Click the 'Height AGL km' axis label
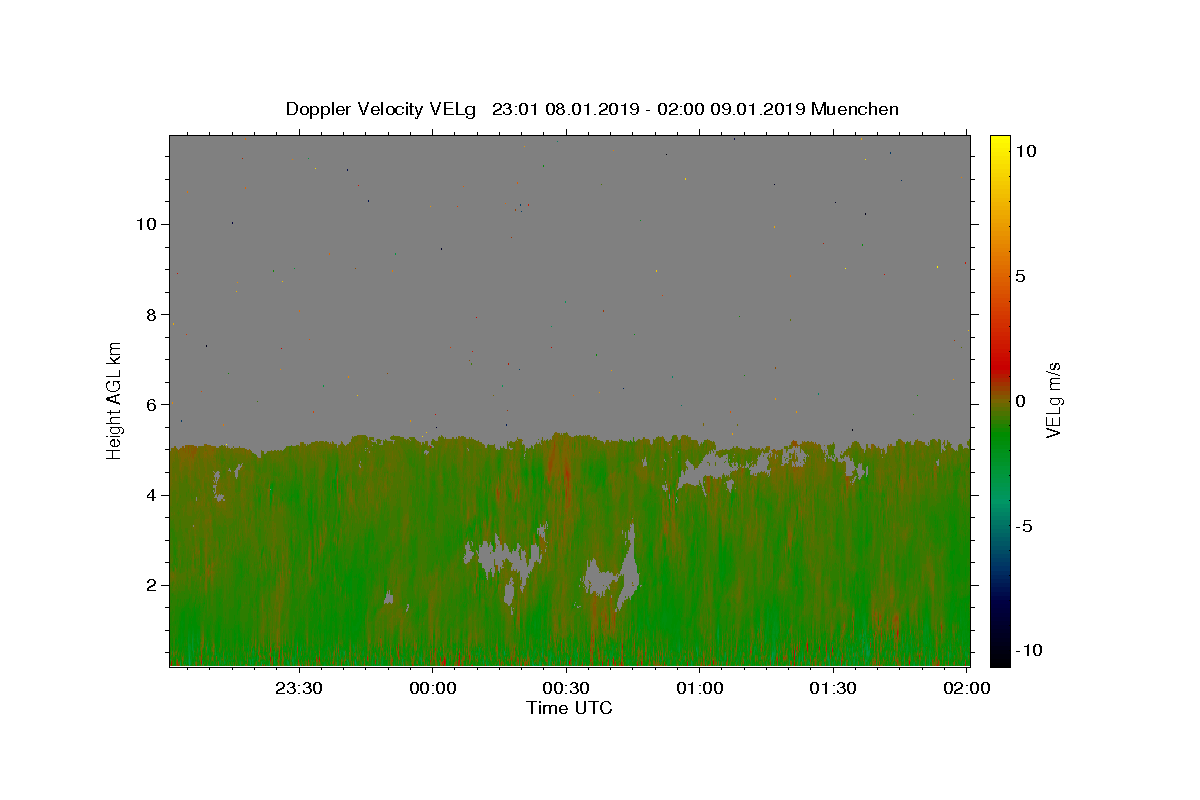 114,400
